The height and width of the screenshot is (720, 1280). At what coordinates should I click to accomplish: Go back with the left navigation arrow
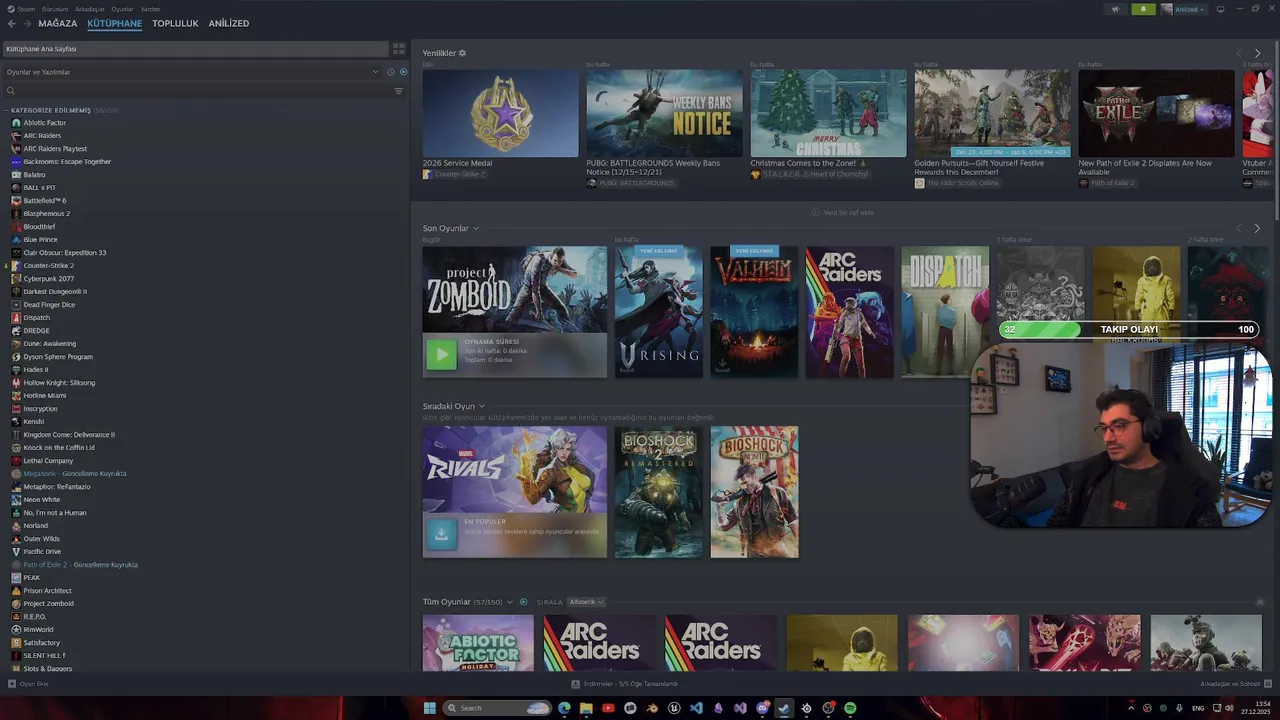12,23
